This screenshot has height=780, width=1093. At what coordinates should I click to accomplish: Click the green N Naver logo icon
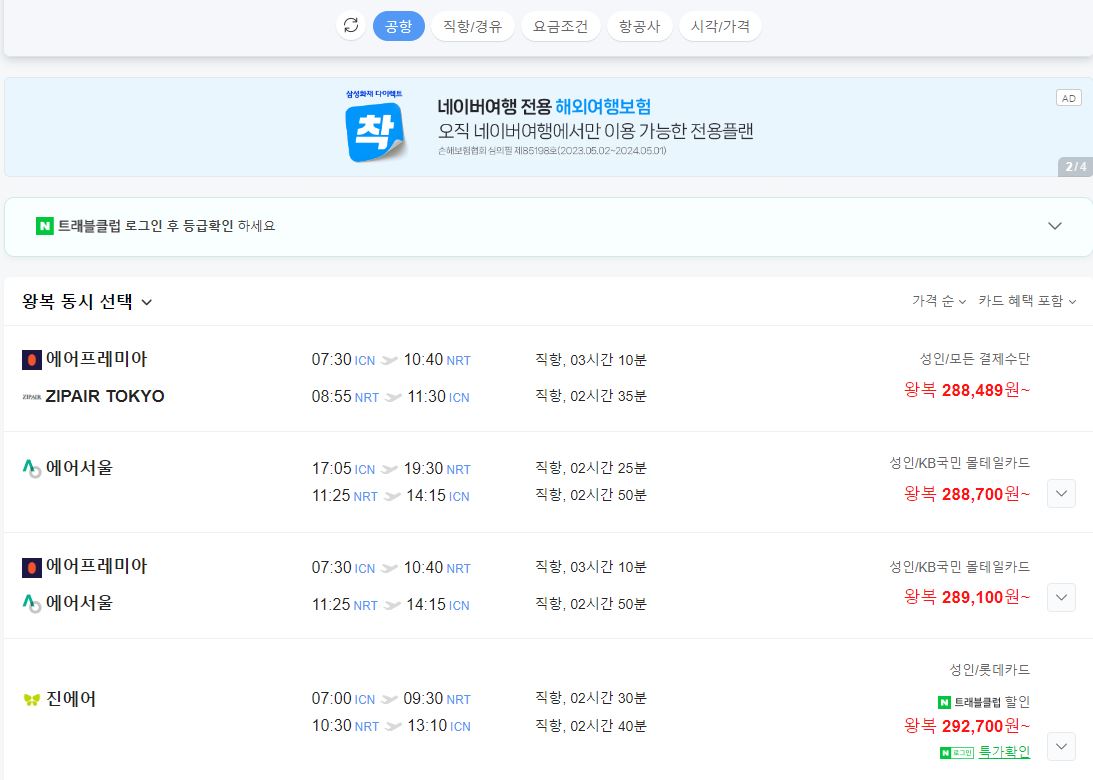coord(45,226)
